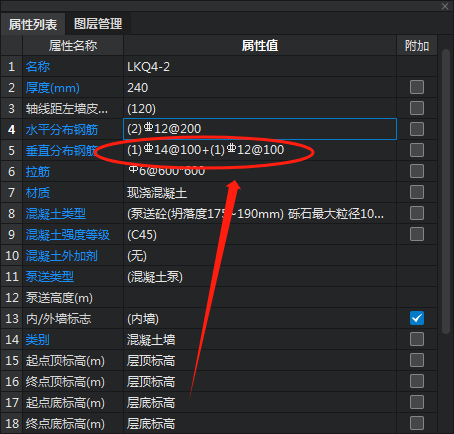Viewport: 454px width, 434px height.
Task: Select the name value LKQ4-2
Action: (x=260, y=67)
